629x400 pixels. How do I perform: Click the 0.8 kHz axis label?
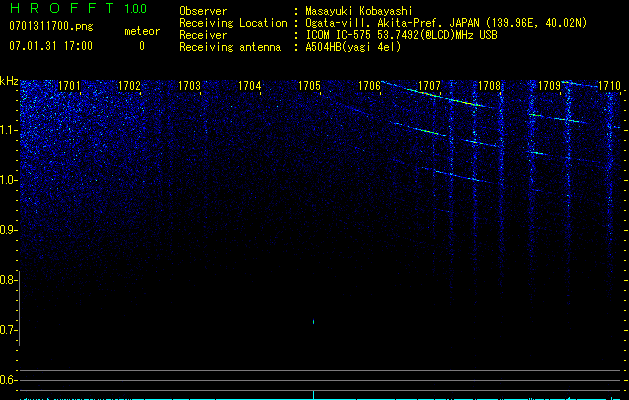[7, 280]
